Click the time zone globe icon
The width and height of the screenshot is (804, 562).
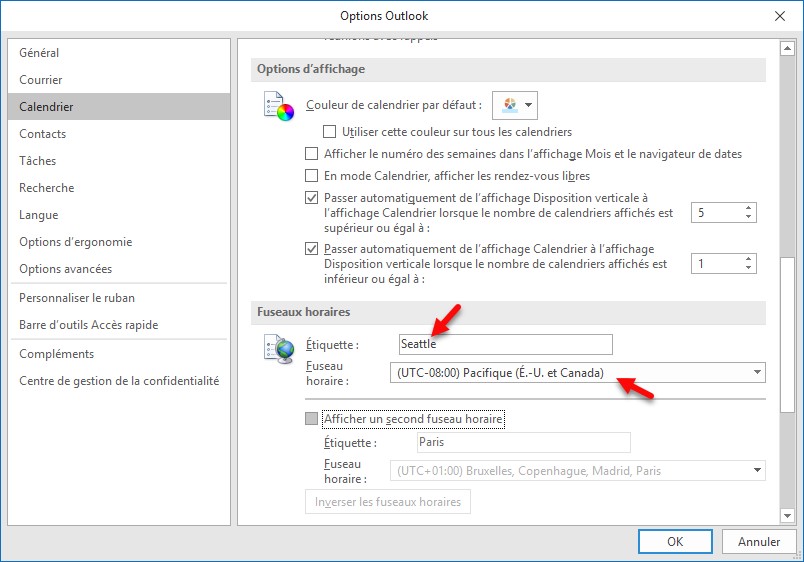[279, 349]
